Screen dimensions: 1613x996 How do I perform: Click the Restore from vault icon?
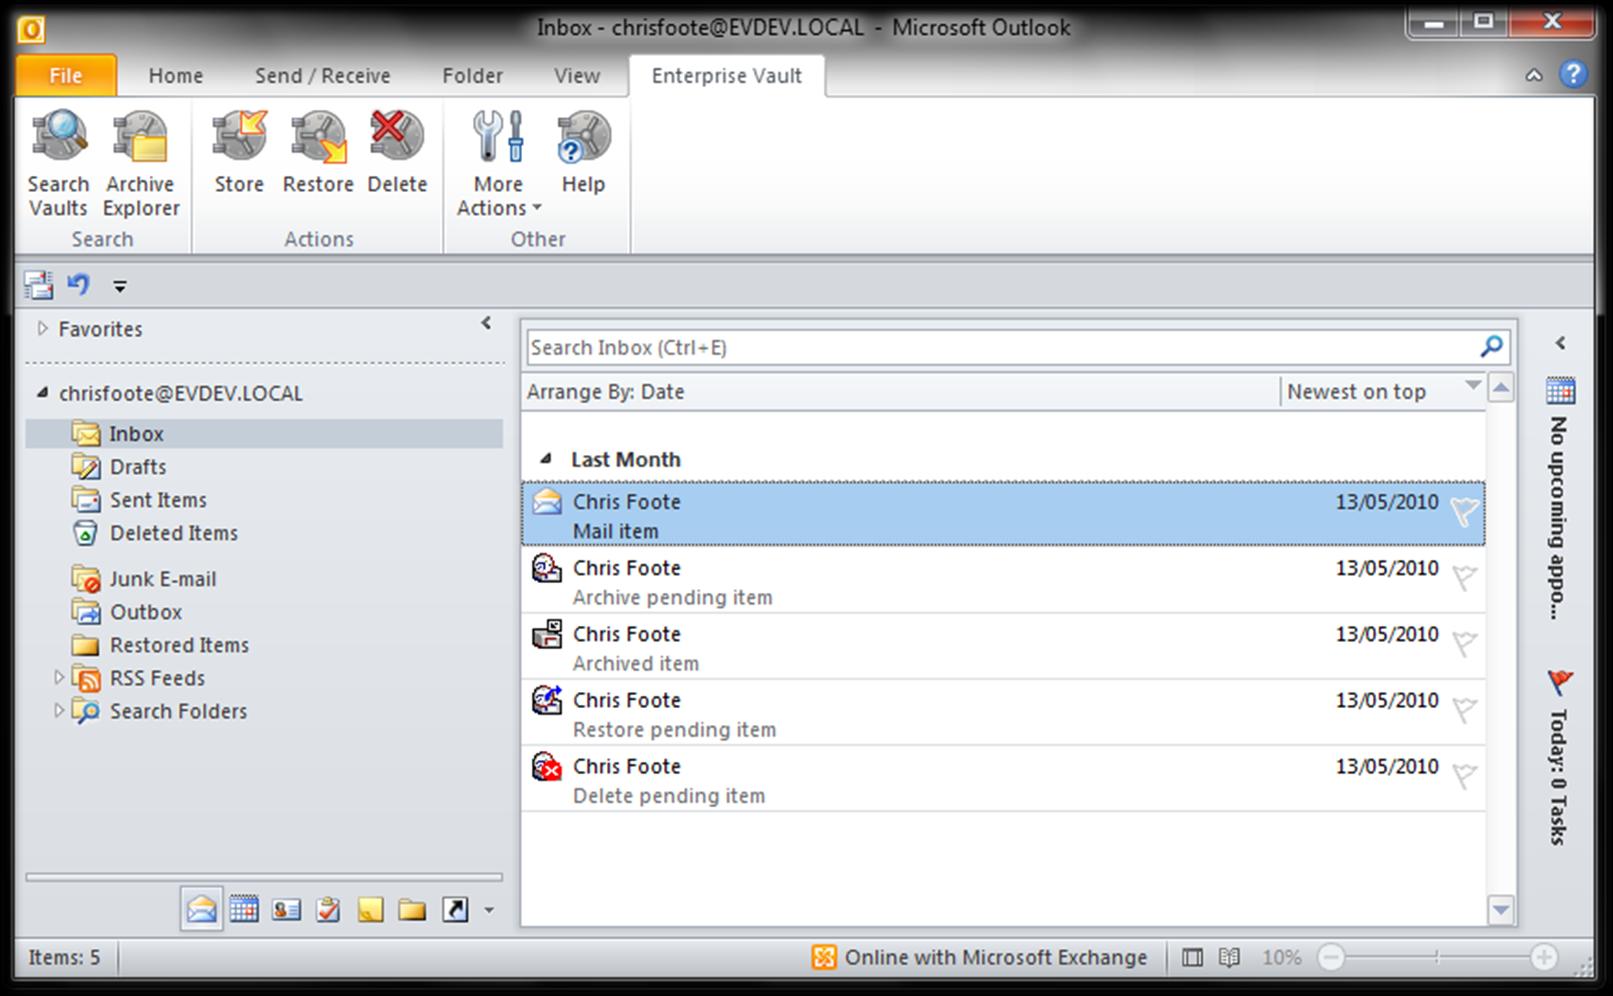coord(318,153)
